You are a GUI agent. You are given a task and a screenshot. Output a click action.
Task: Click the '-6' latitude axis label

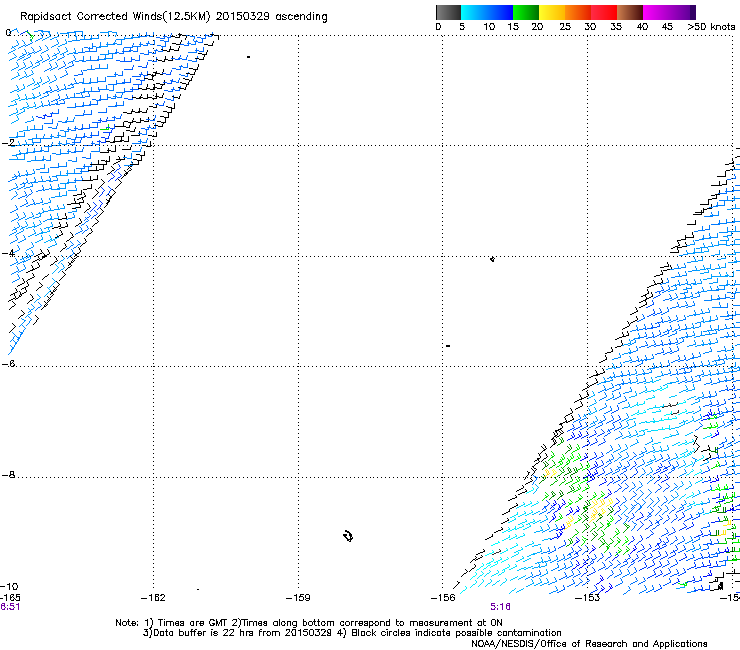[x=8, y=363]
